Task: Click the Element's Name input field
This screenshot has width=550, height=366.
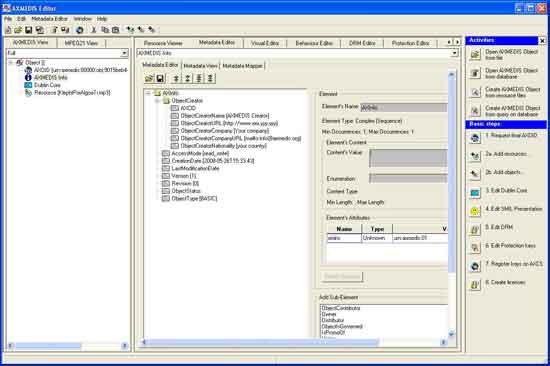Action: tap(404, 107)
